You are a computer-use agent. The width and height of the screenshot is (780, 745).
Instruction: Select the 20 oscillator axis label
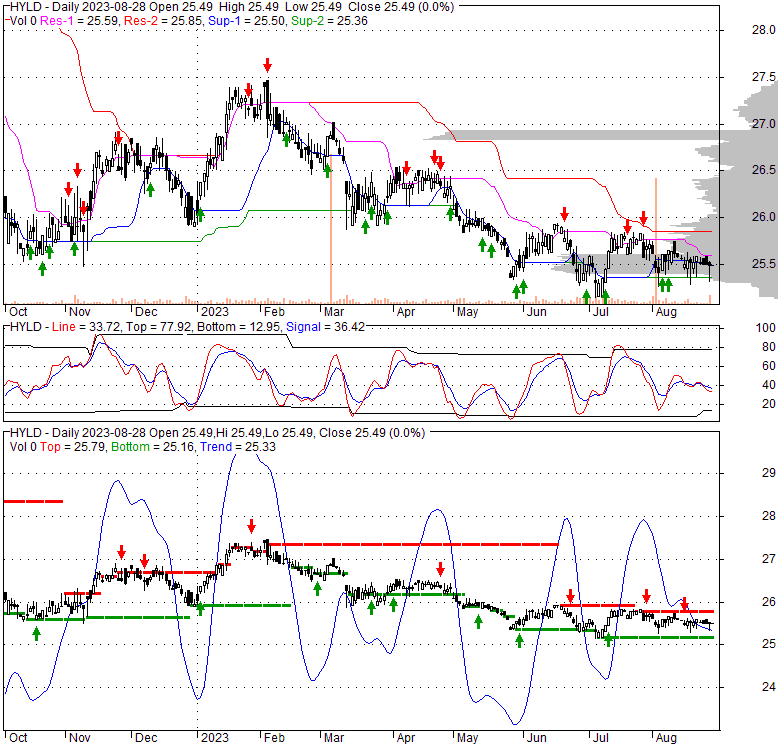point(769,404)
